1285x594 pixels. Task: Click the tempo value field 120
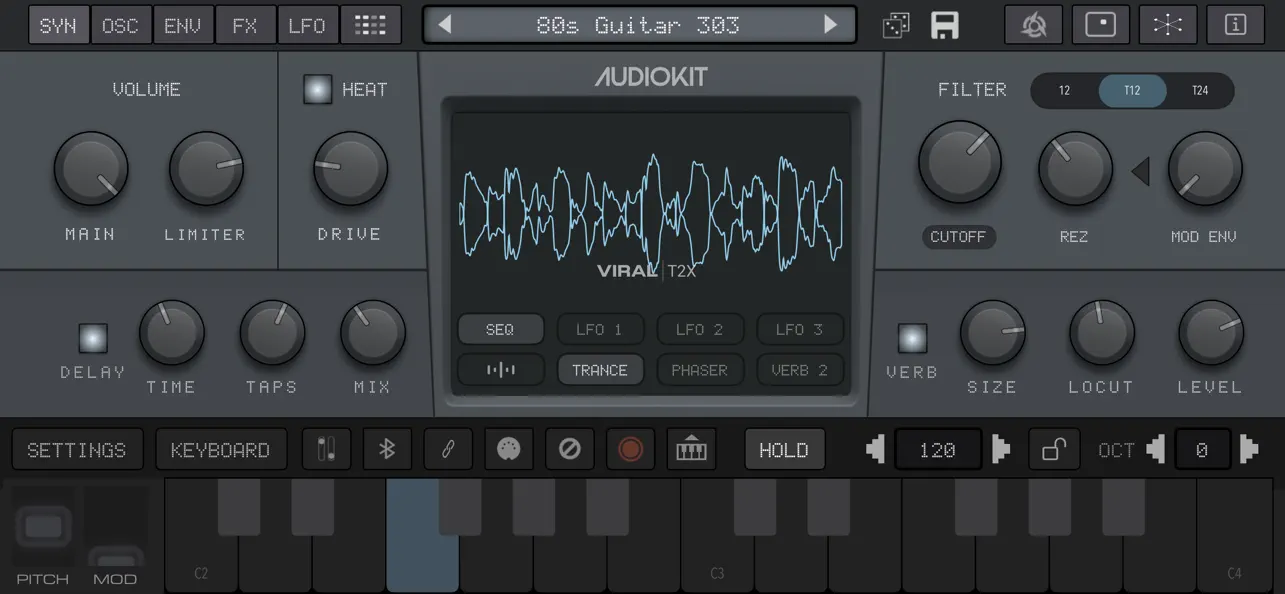pyautogui.click(x=938, y=450)
